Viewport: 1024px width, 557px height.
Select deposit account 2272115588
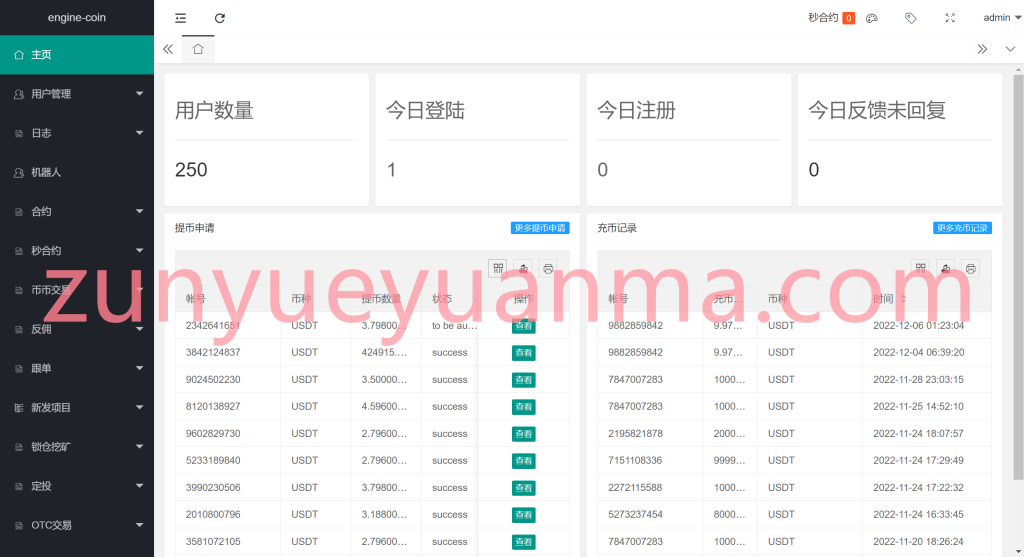coord(635,488)
